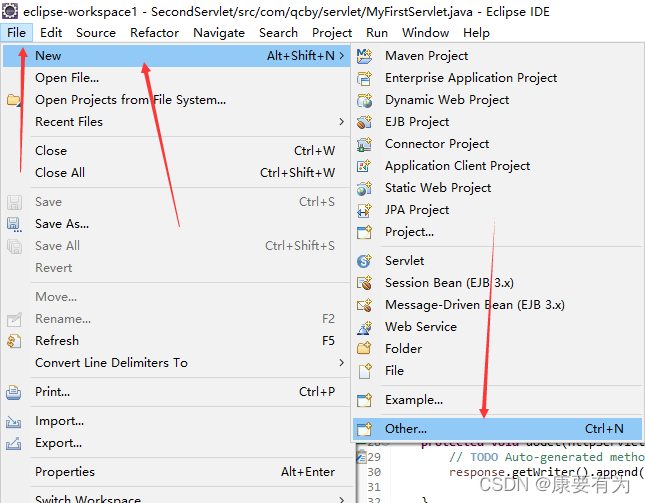
Task: Click the Message-Driven Bean envelope icon
Action: pos(364,305)
